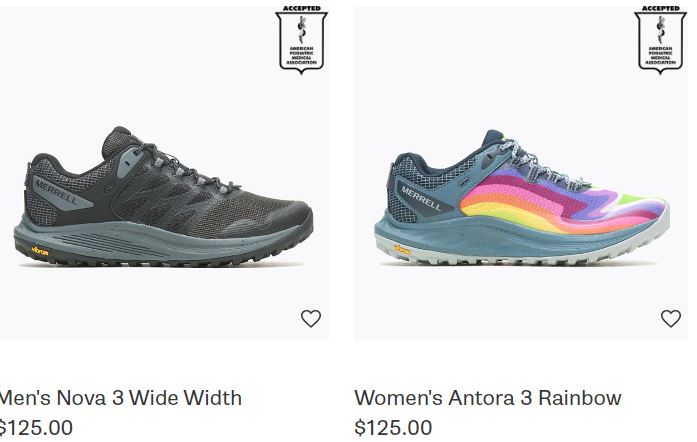This screenshot has width=697, height=442.
Task: Click the $125.00 price under Women's Antora 3
Action: click(x=393, y=428)
